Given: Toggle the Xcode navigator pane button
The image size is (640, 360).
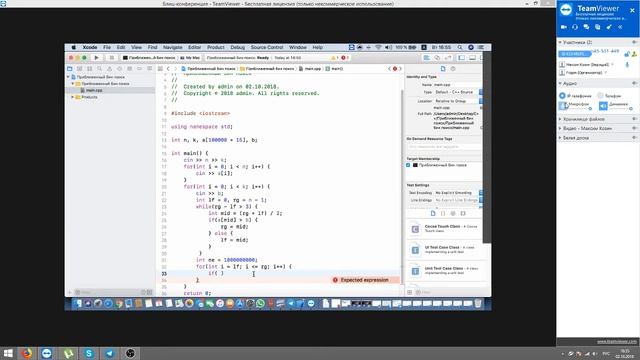Looking at the screenshot, I should 462,58.
